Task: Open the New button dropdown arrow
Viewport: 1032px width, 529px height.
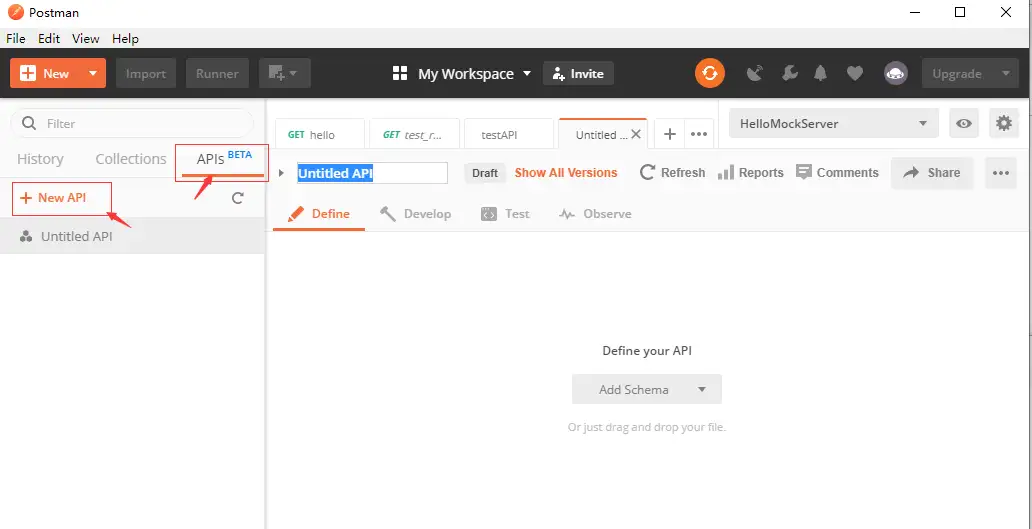Action: 93,73
